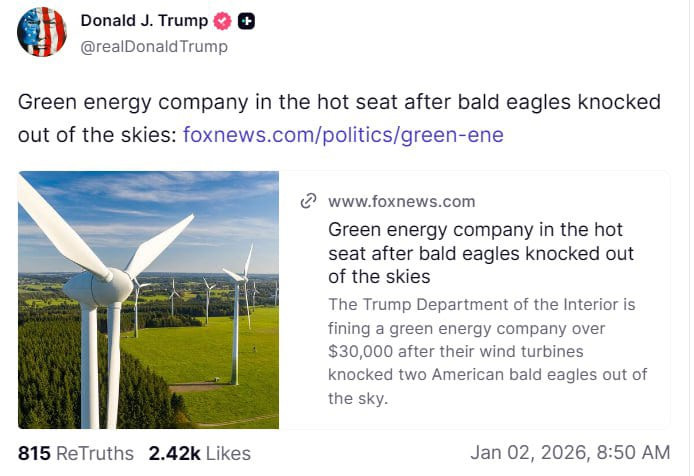Click the ReTruths label
The image size is (694, 476).
coord(95,453)
